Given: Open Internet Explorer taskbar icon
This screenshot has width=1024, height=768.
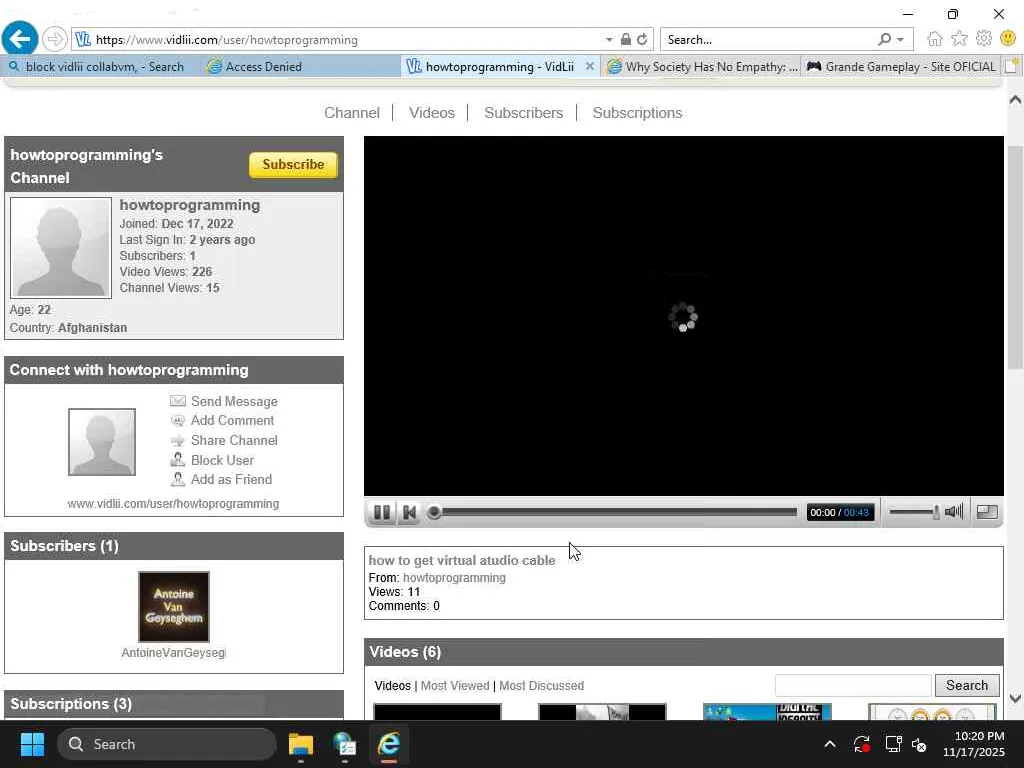Looking at the screenshot, I should [389, 744].
